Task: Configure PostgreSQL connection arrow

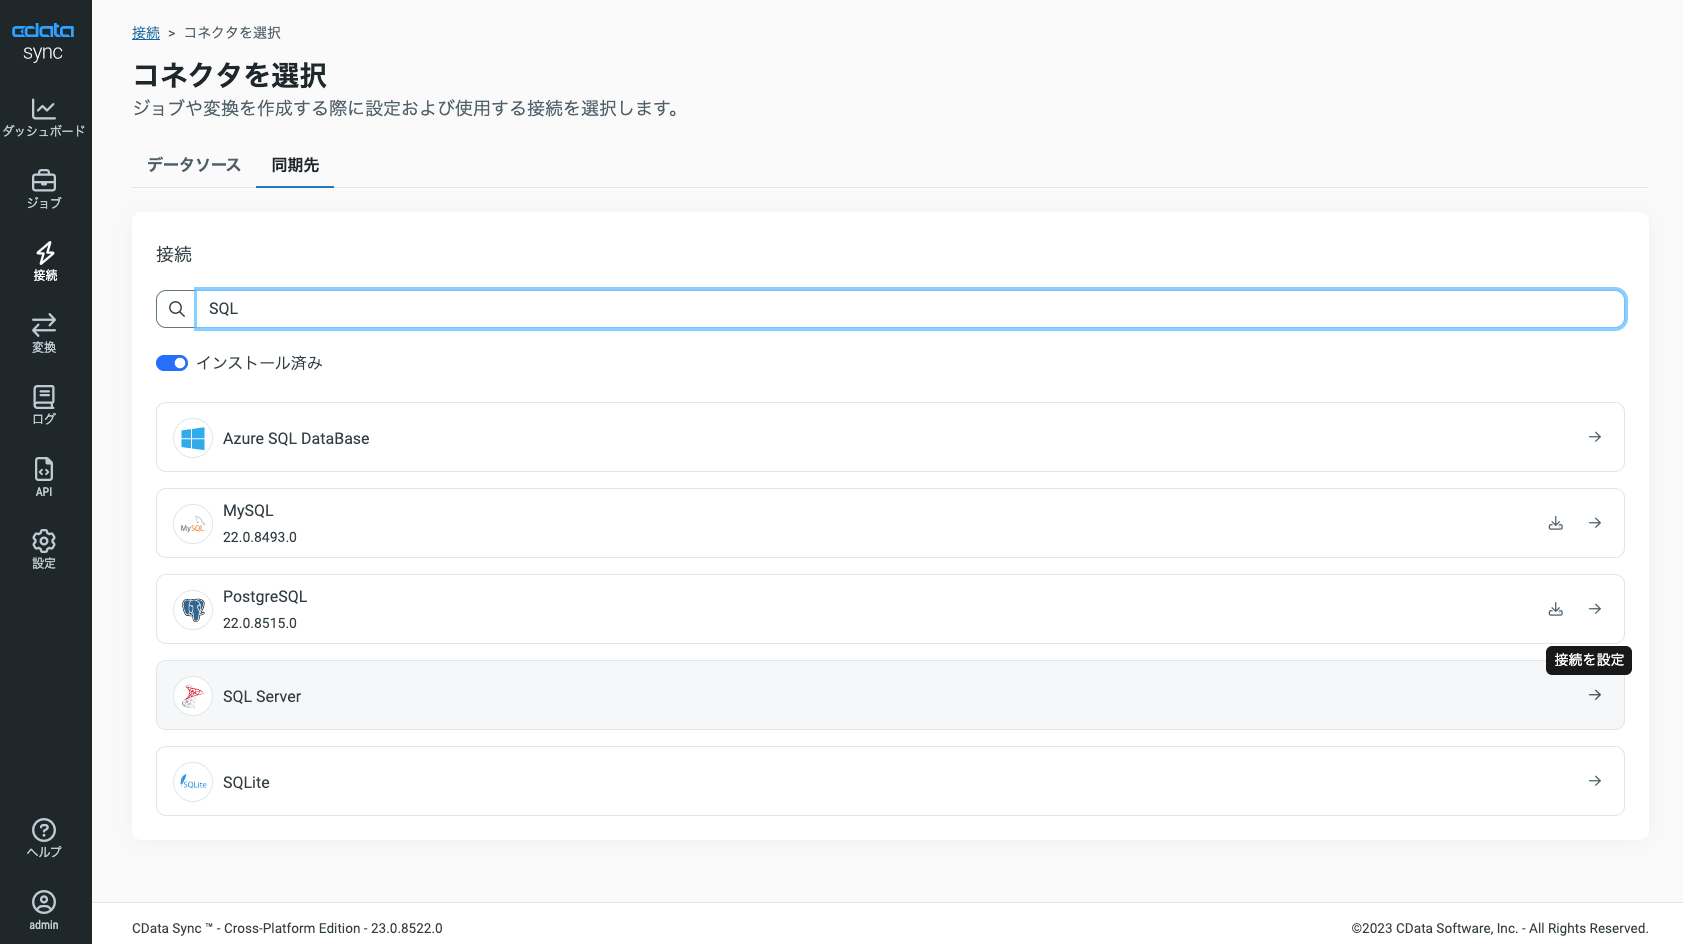Action: click(1595, 609)
